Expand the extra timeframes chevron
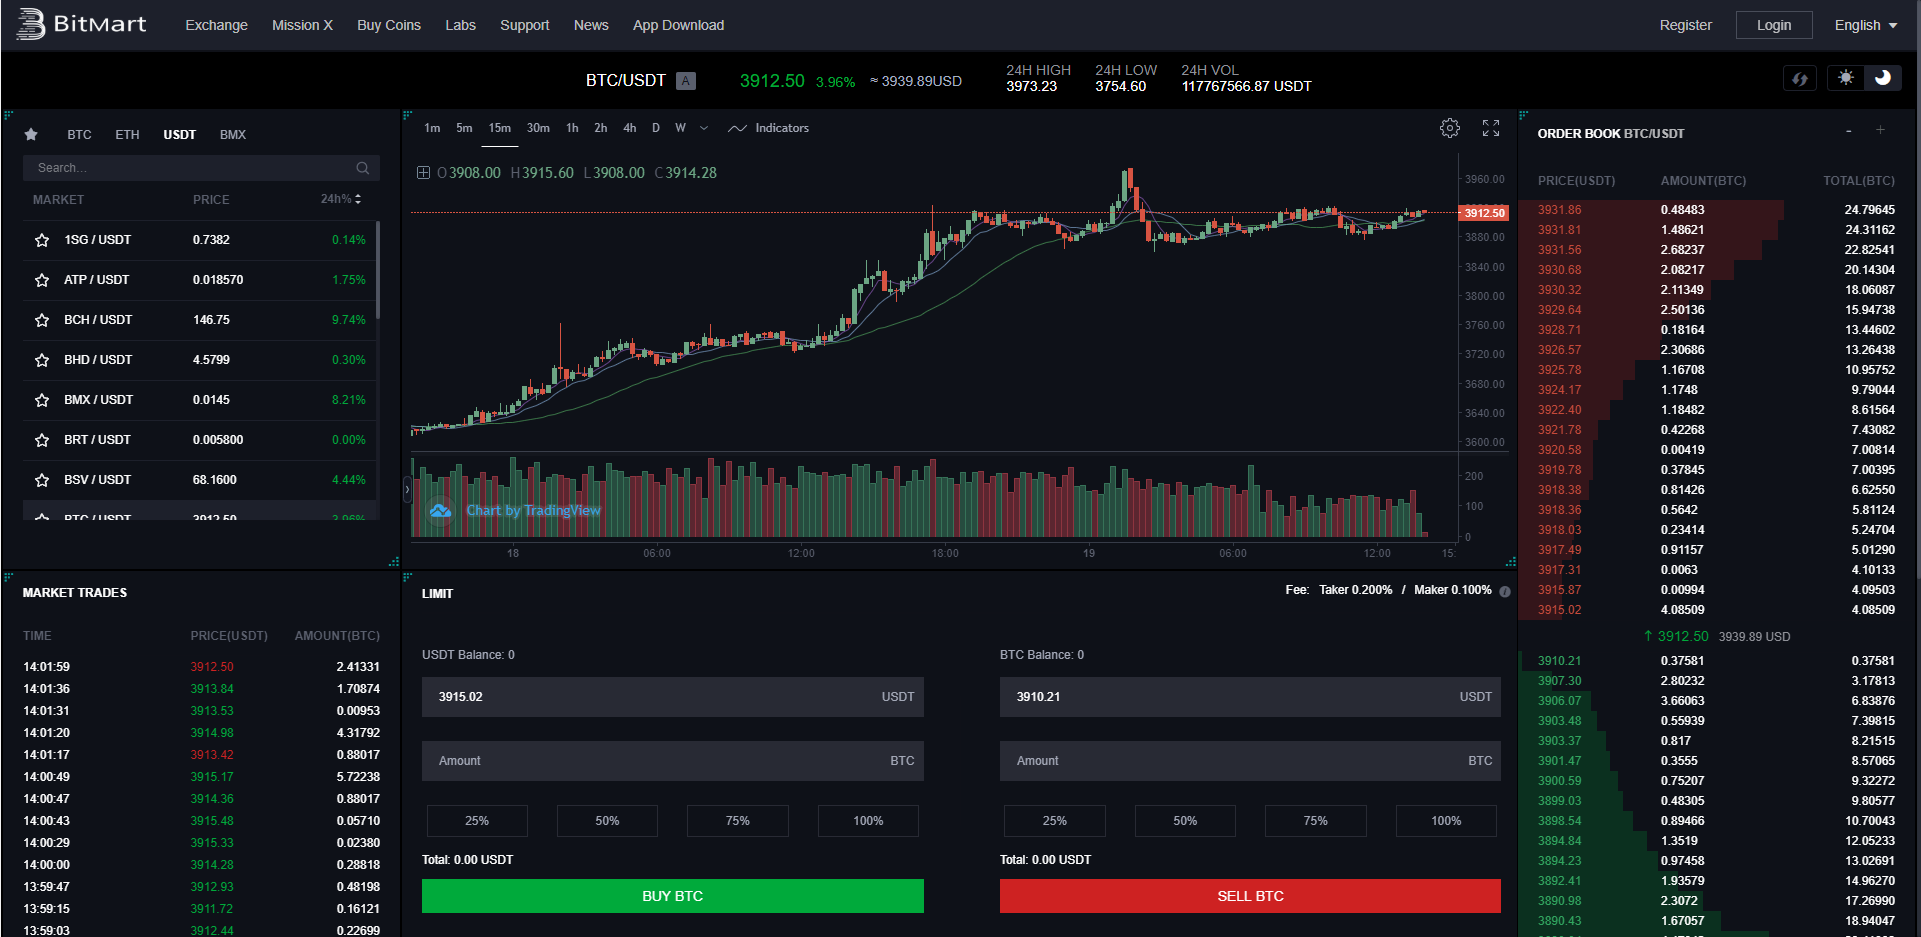The image size is (1921, 937). tap(704, 128)
